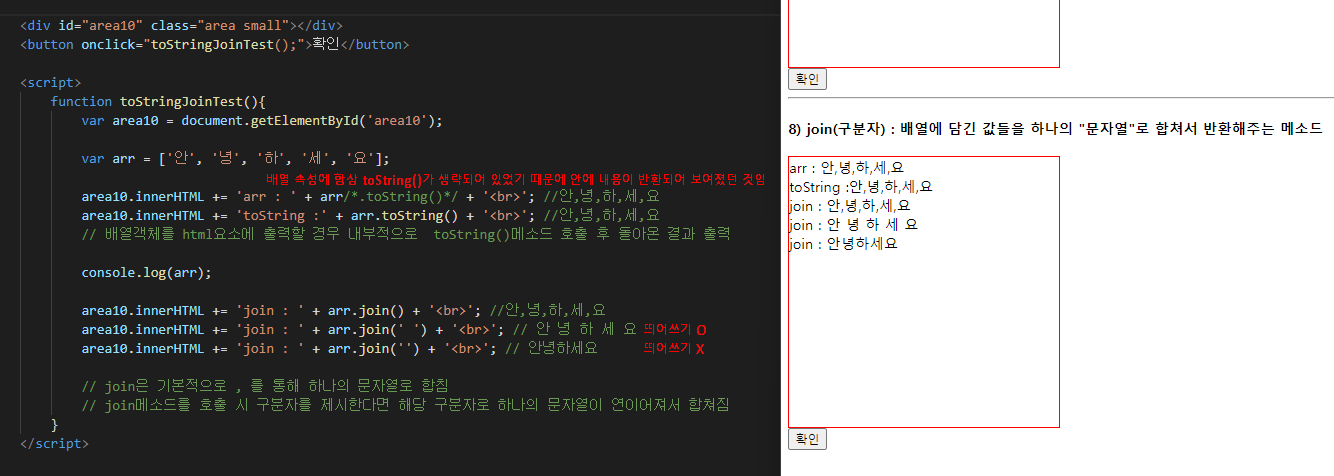Image resolution: width=1334 pixels, height=476 pixels.
Task: Click the code line containing 'arr/*.toString()*/'
Action: pos(370,196)
